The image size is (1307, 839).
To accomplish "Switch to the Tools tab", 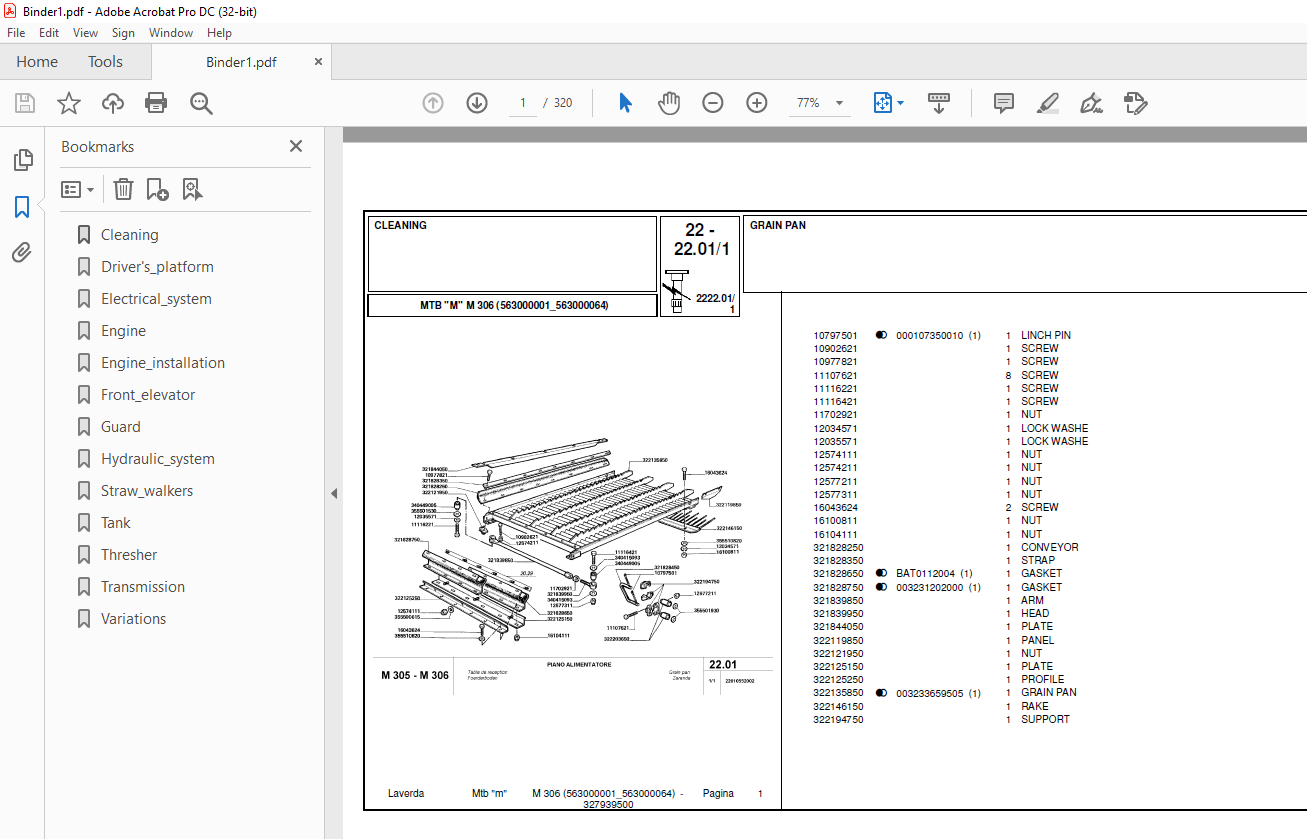I will tap(105, 62).
